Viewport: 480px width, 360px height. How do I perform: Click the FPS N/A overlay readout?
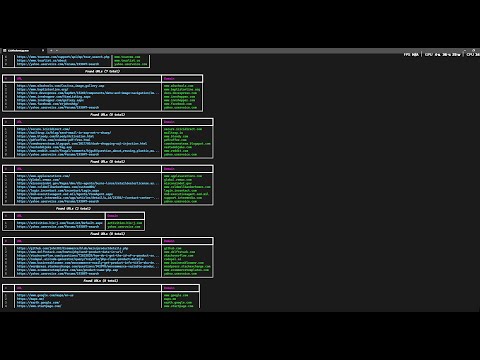(411, 54)
